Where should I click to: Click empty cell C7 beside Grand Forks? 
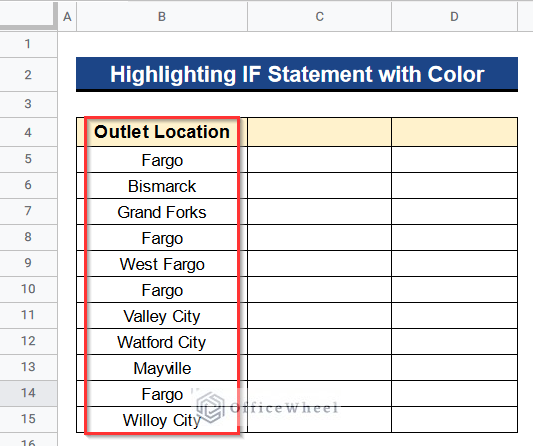320,211
